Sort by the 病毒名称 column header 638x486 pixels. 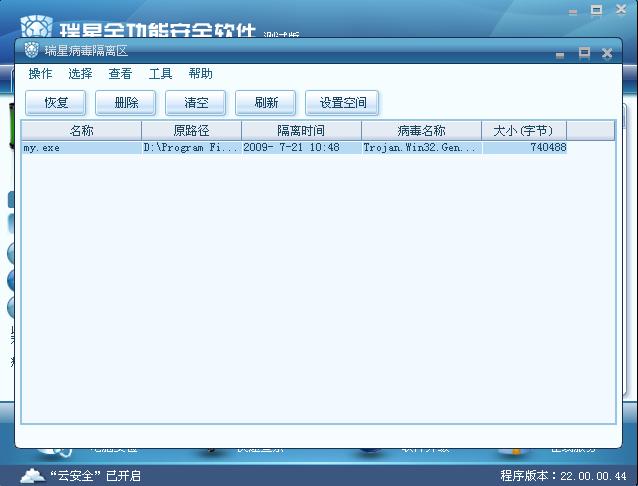pyautogui.click(x=422, y=131)
